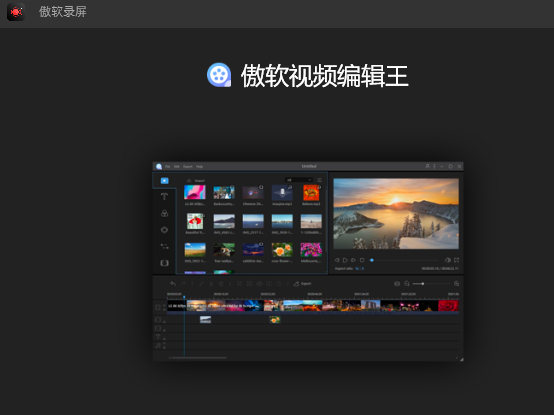Select the orange rose flower thumbnail
The height and width of the screenshot is (415, 554).
[282, 250]
